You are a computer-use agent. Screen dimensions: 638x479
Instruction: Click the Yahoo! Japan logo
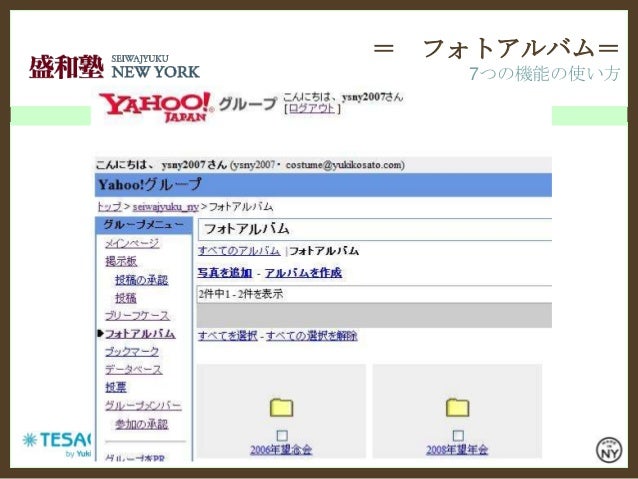pyautogui.click(x=157, y=107)
